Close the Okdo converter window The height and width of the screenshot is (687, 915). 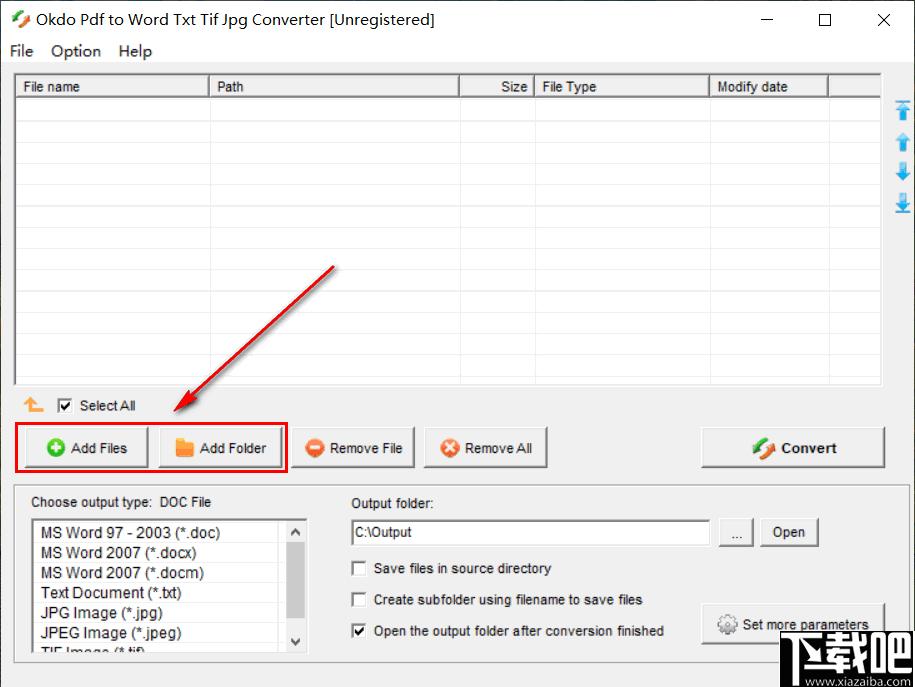[x=883, y=20]
